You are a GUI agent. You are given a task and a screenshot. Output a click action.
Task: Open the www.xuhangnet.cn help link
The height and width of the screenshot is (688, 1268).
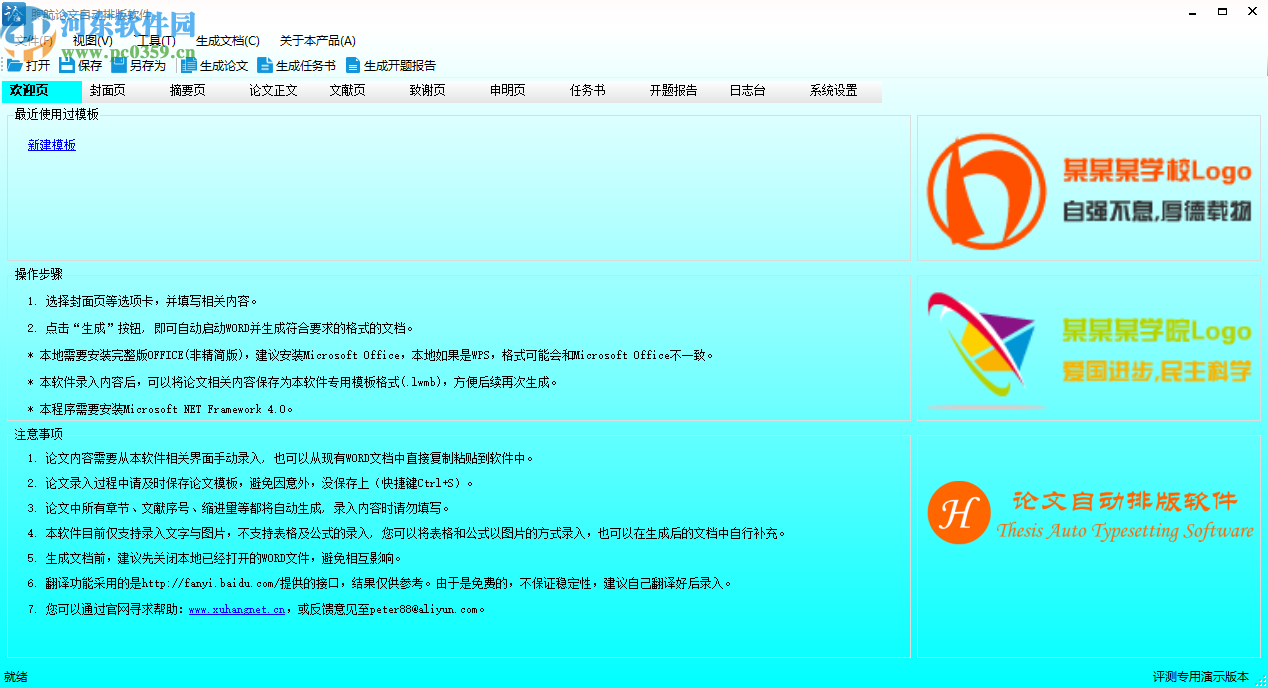pos(236,609)
